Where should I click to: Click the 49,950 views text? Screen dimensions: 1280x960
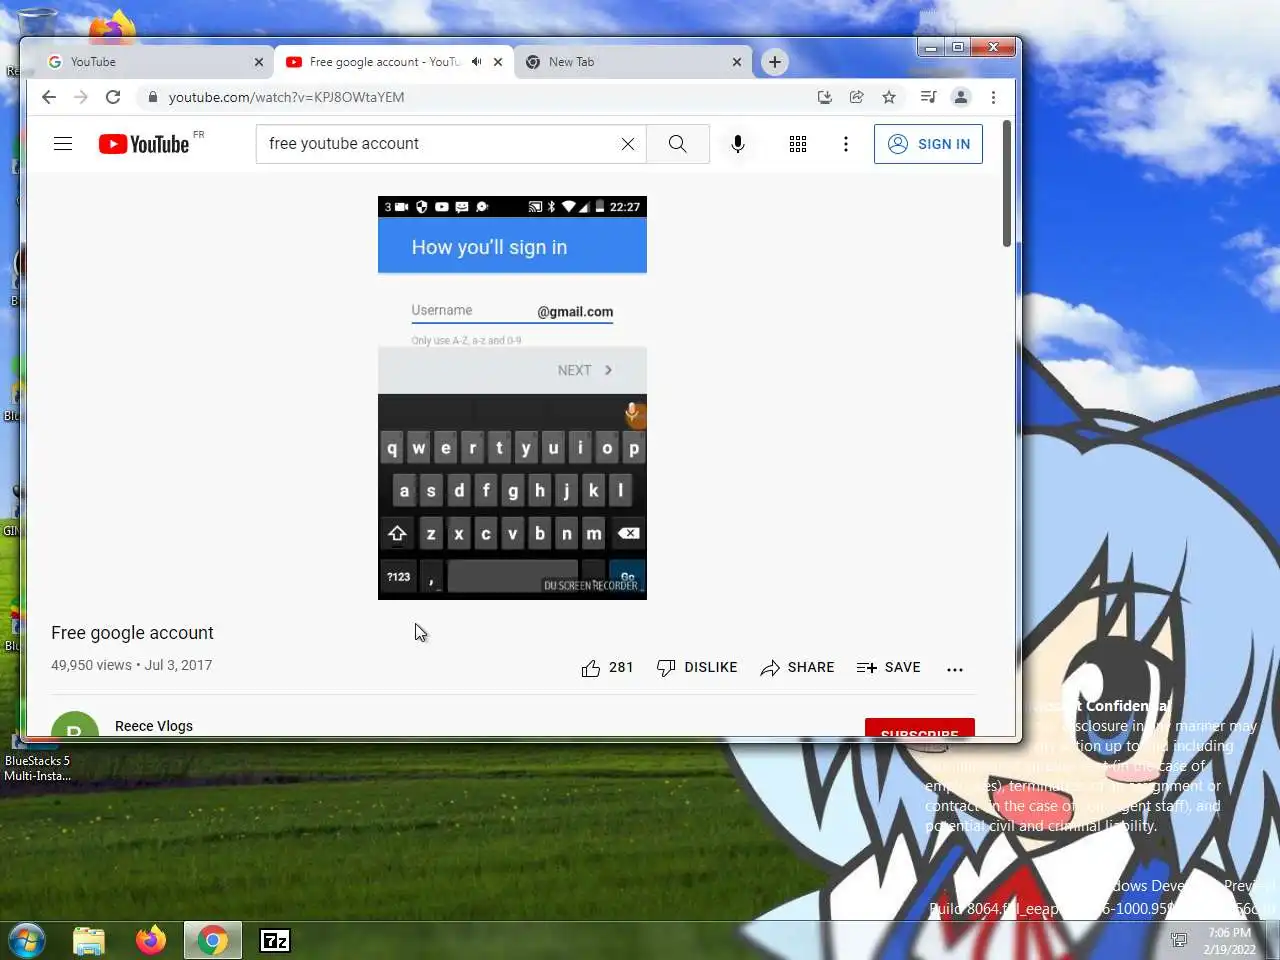coord(91,665)
